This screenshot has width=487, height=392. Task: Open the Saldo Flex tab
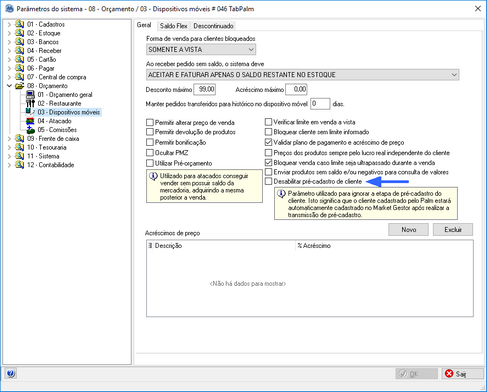(x=173, y=26)
